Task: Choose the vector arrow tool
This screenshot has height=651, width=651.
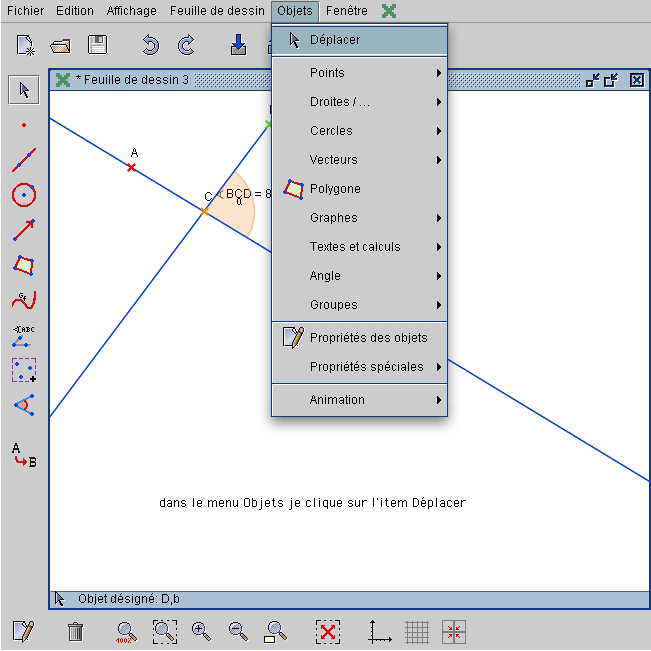Action: (x=24, y=230)
